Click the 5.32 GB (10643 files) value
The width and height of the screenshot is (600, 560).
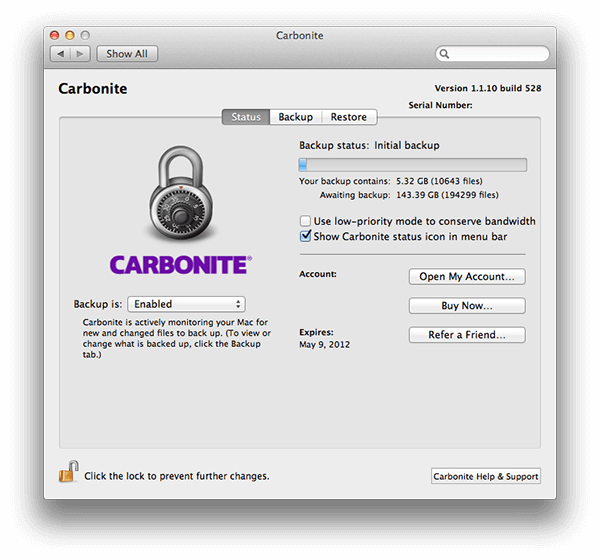[x=439, y=181]
